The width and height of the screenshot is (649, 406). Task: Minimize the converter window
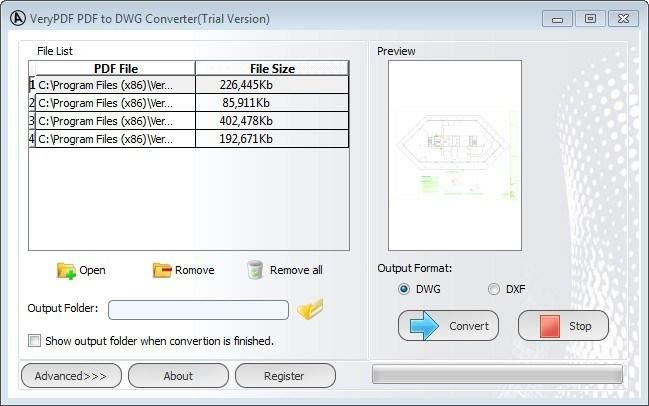coord(558,19)
